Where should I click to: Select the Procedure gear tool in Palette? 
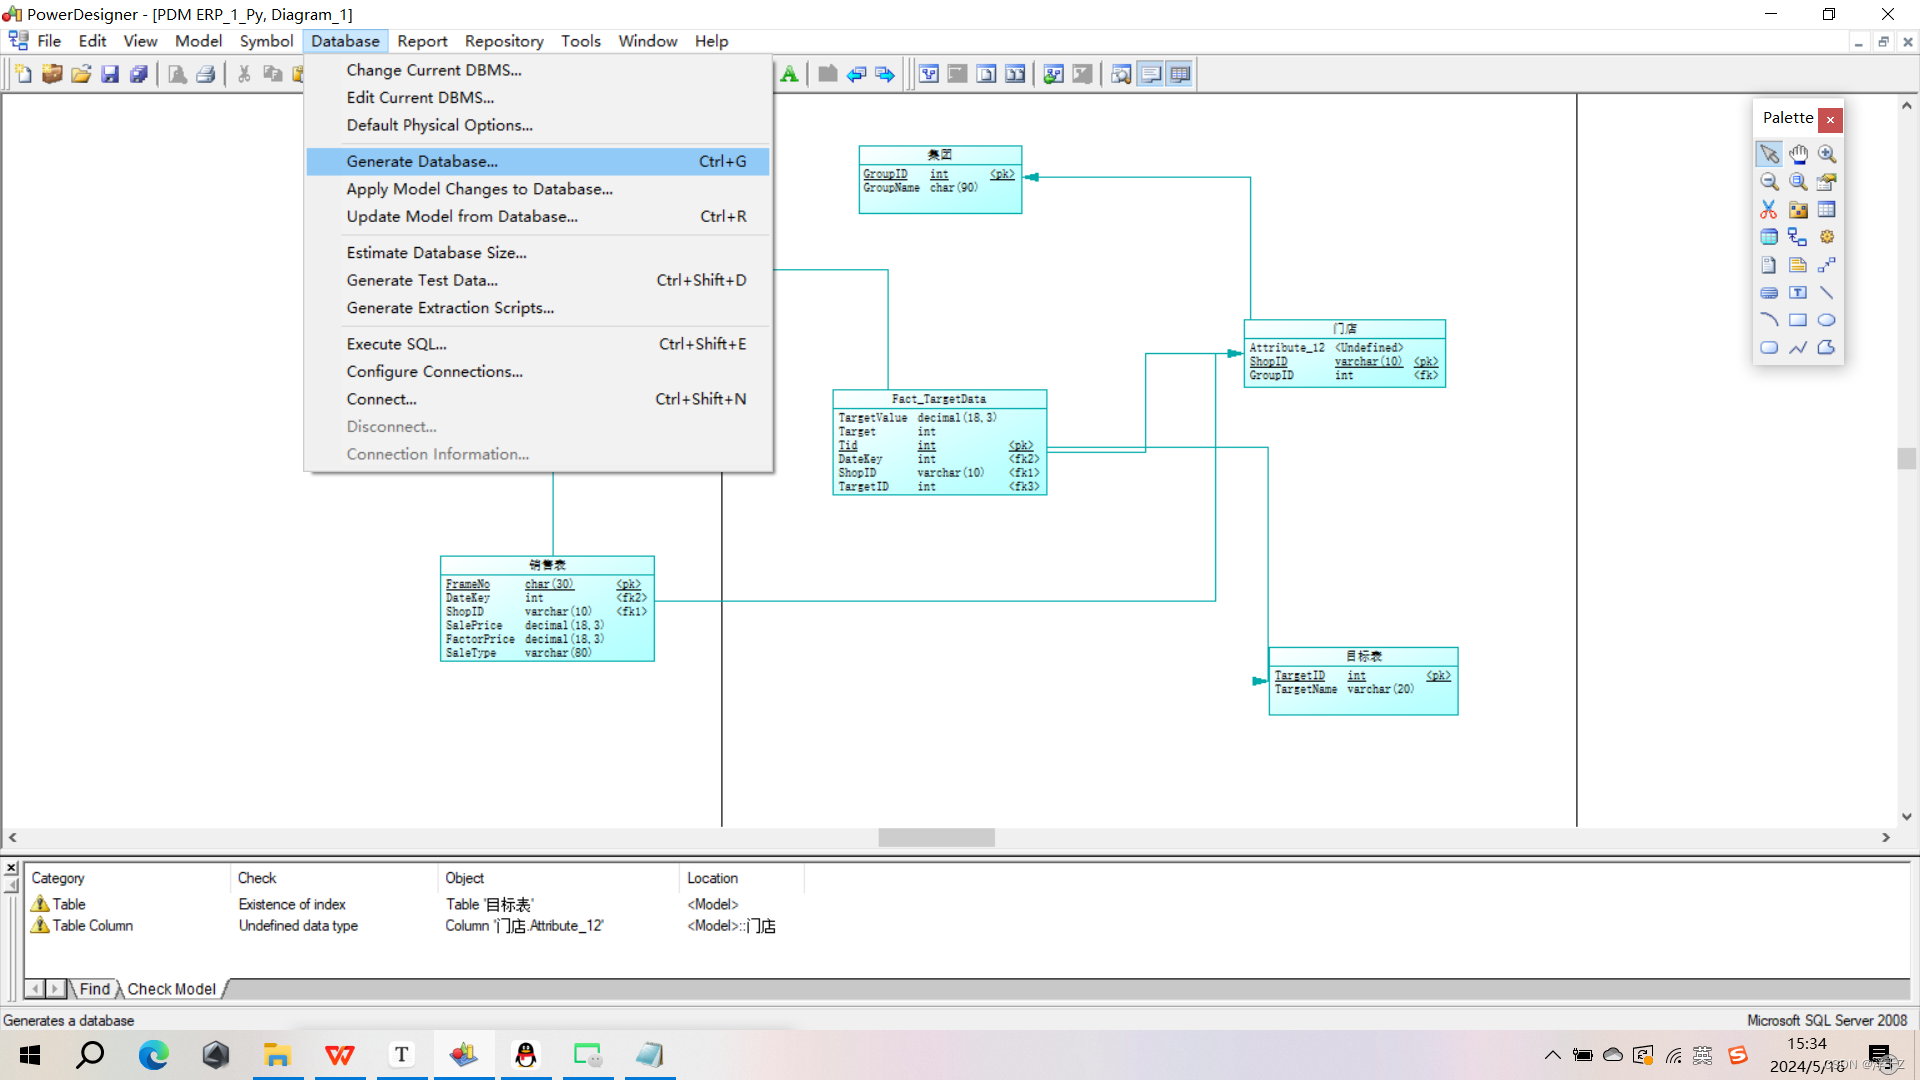pos(1827,237)
